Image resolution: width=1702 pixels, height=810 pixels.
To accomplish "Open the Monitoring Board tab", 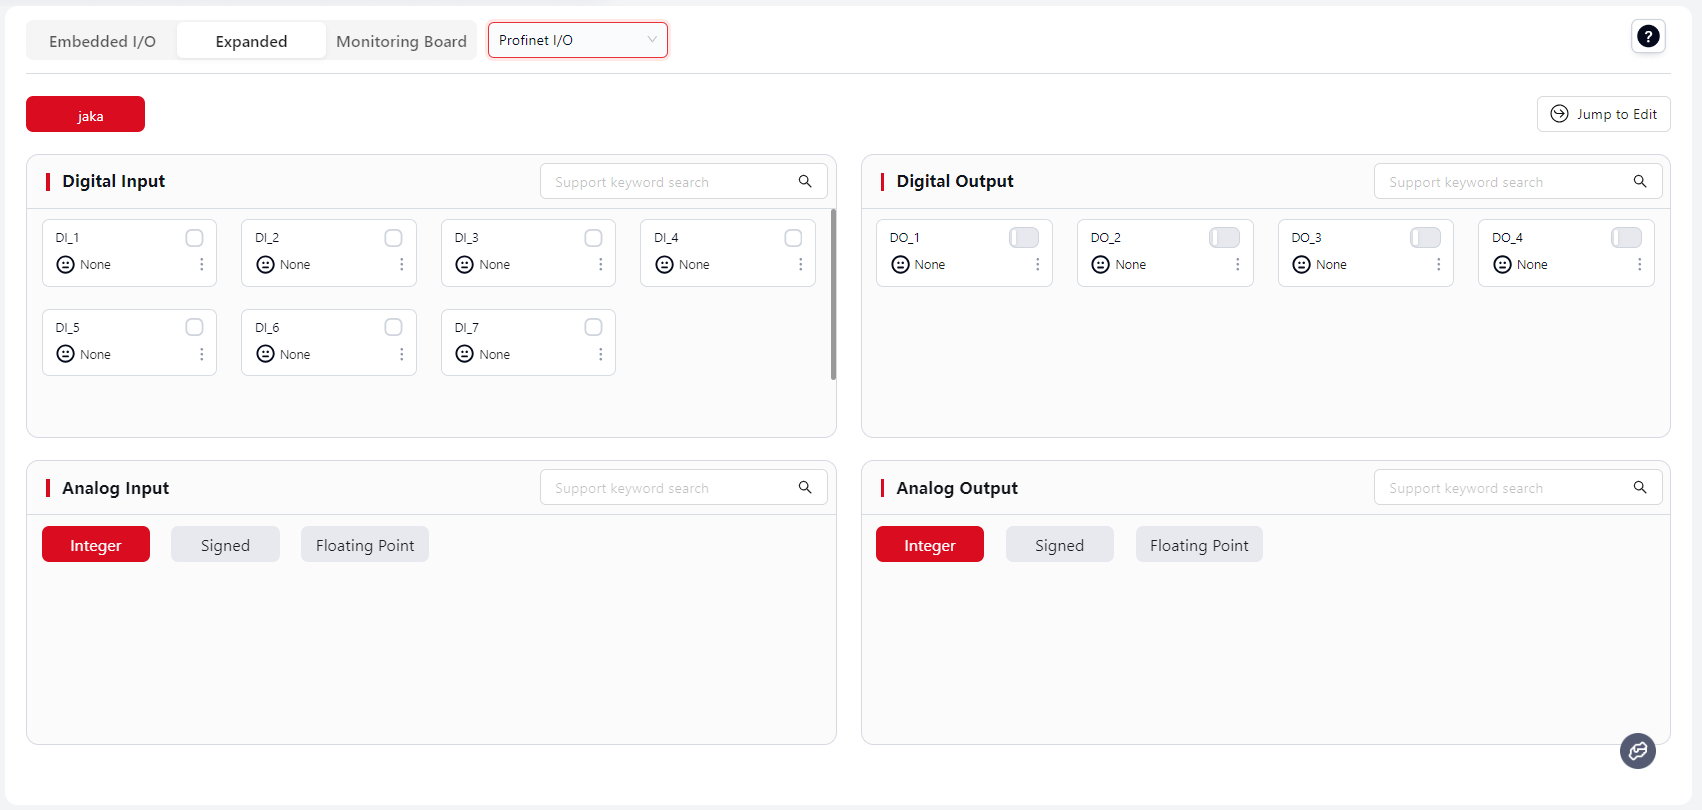I will (x=401, y=41).
